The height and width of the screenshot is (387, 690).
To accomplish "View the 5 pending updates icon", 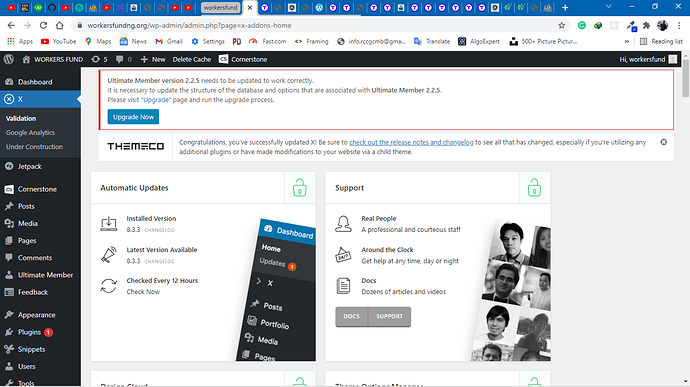I will point(99,59).
